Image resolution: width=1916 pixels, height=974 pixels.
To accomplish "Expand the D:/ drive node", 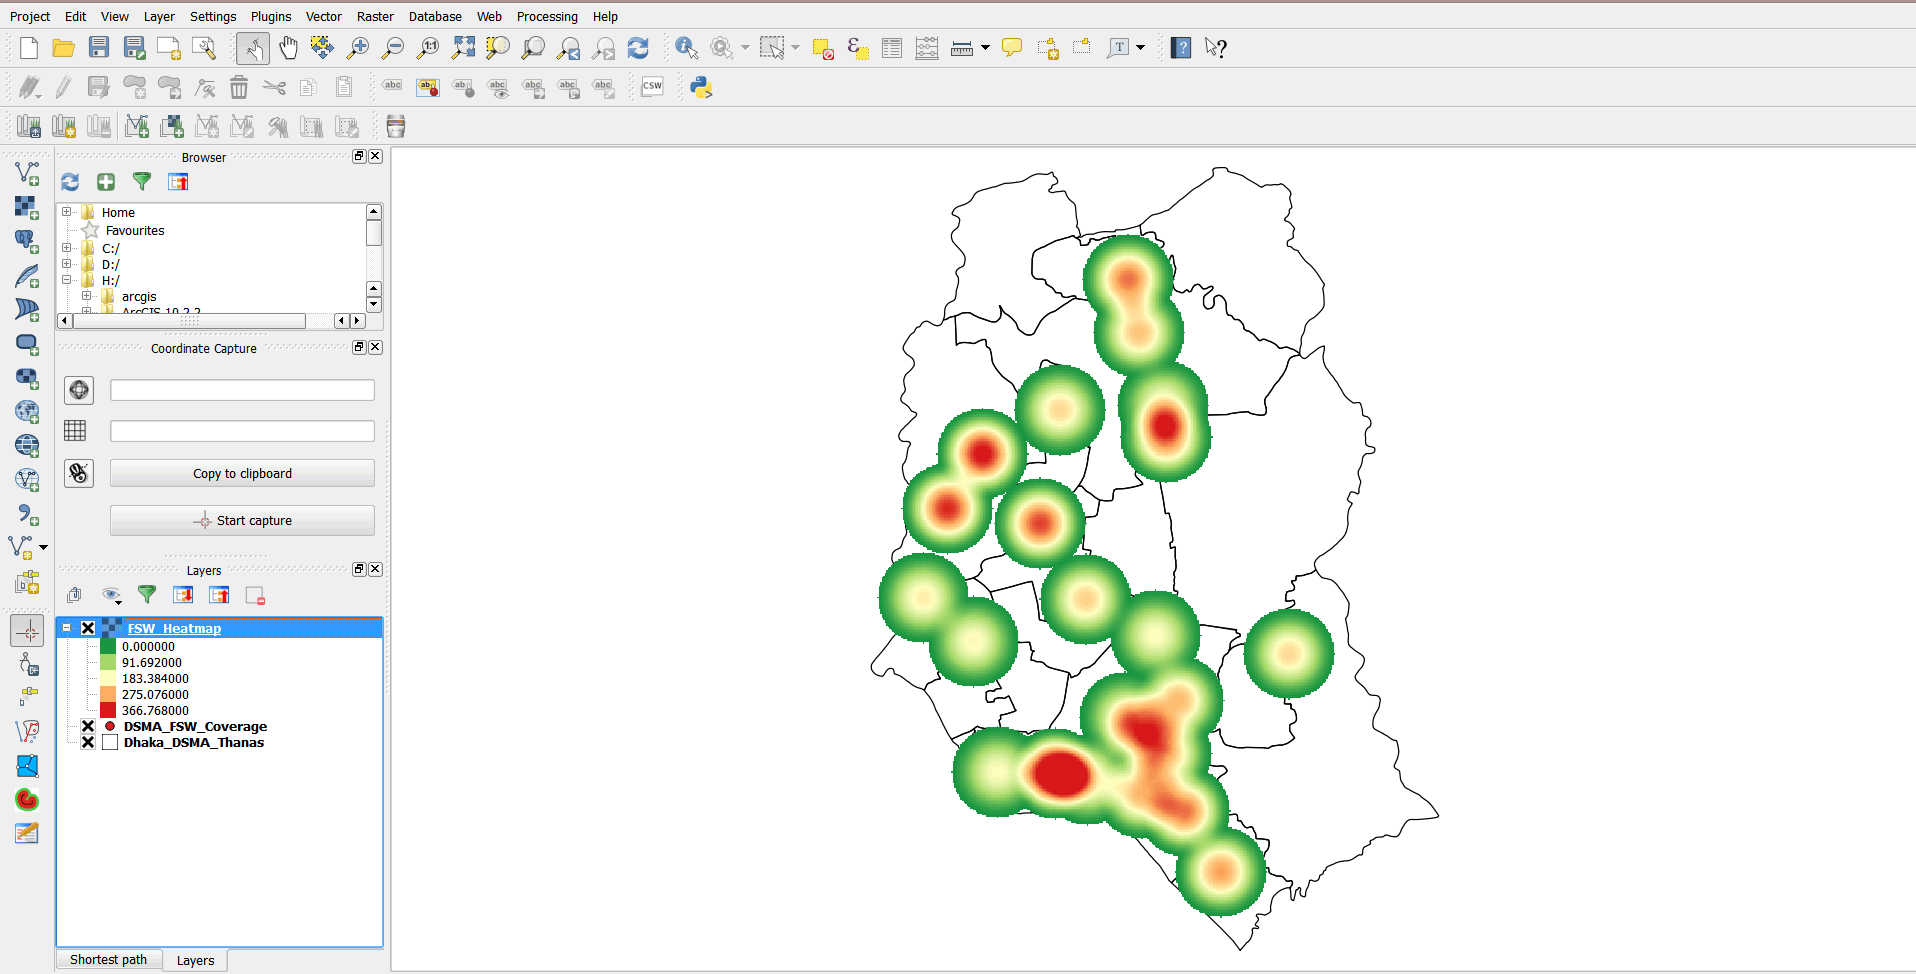I will tap(67, 264).
